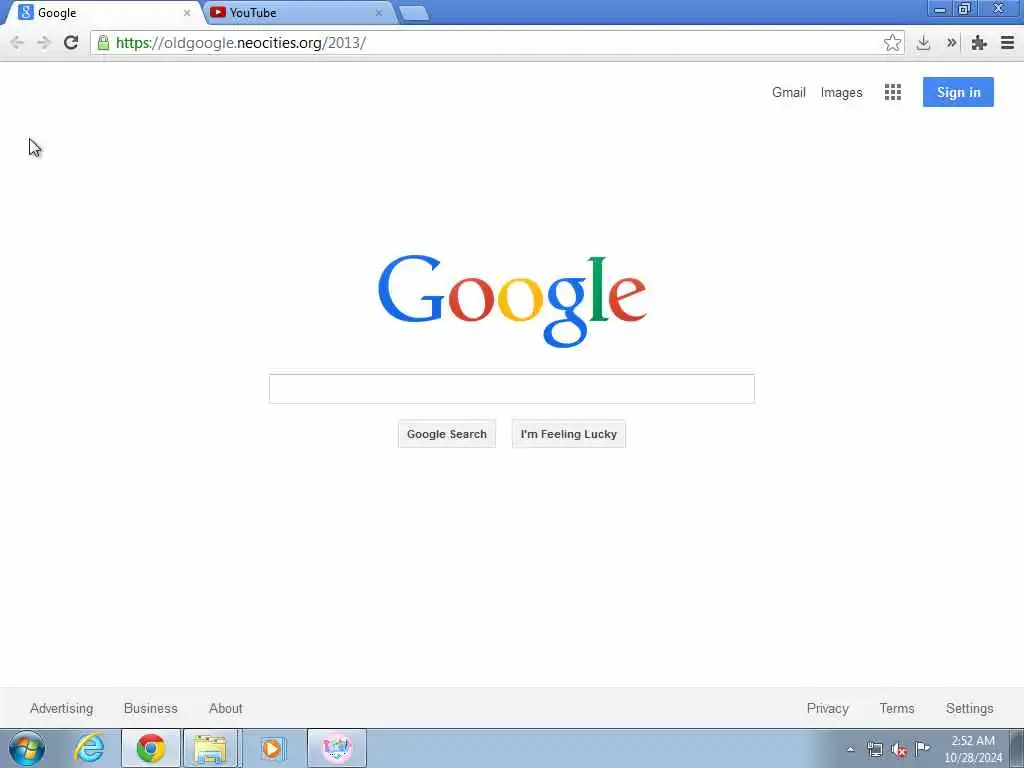The width and height of the screenshot is (1024, 768).
Task: Open the Business footer link
Action: point(151,709)
